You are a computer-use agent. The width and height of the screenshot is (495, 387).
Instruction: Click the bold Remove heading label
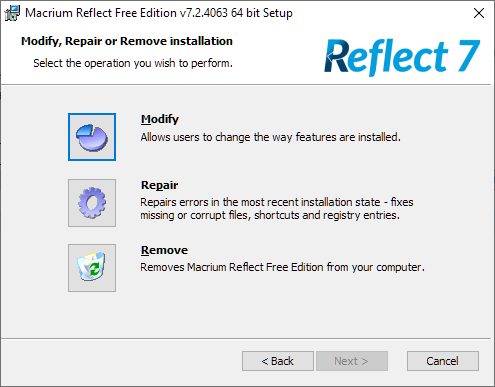coord(164,250)
